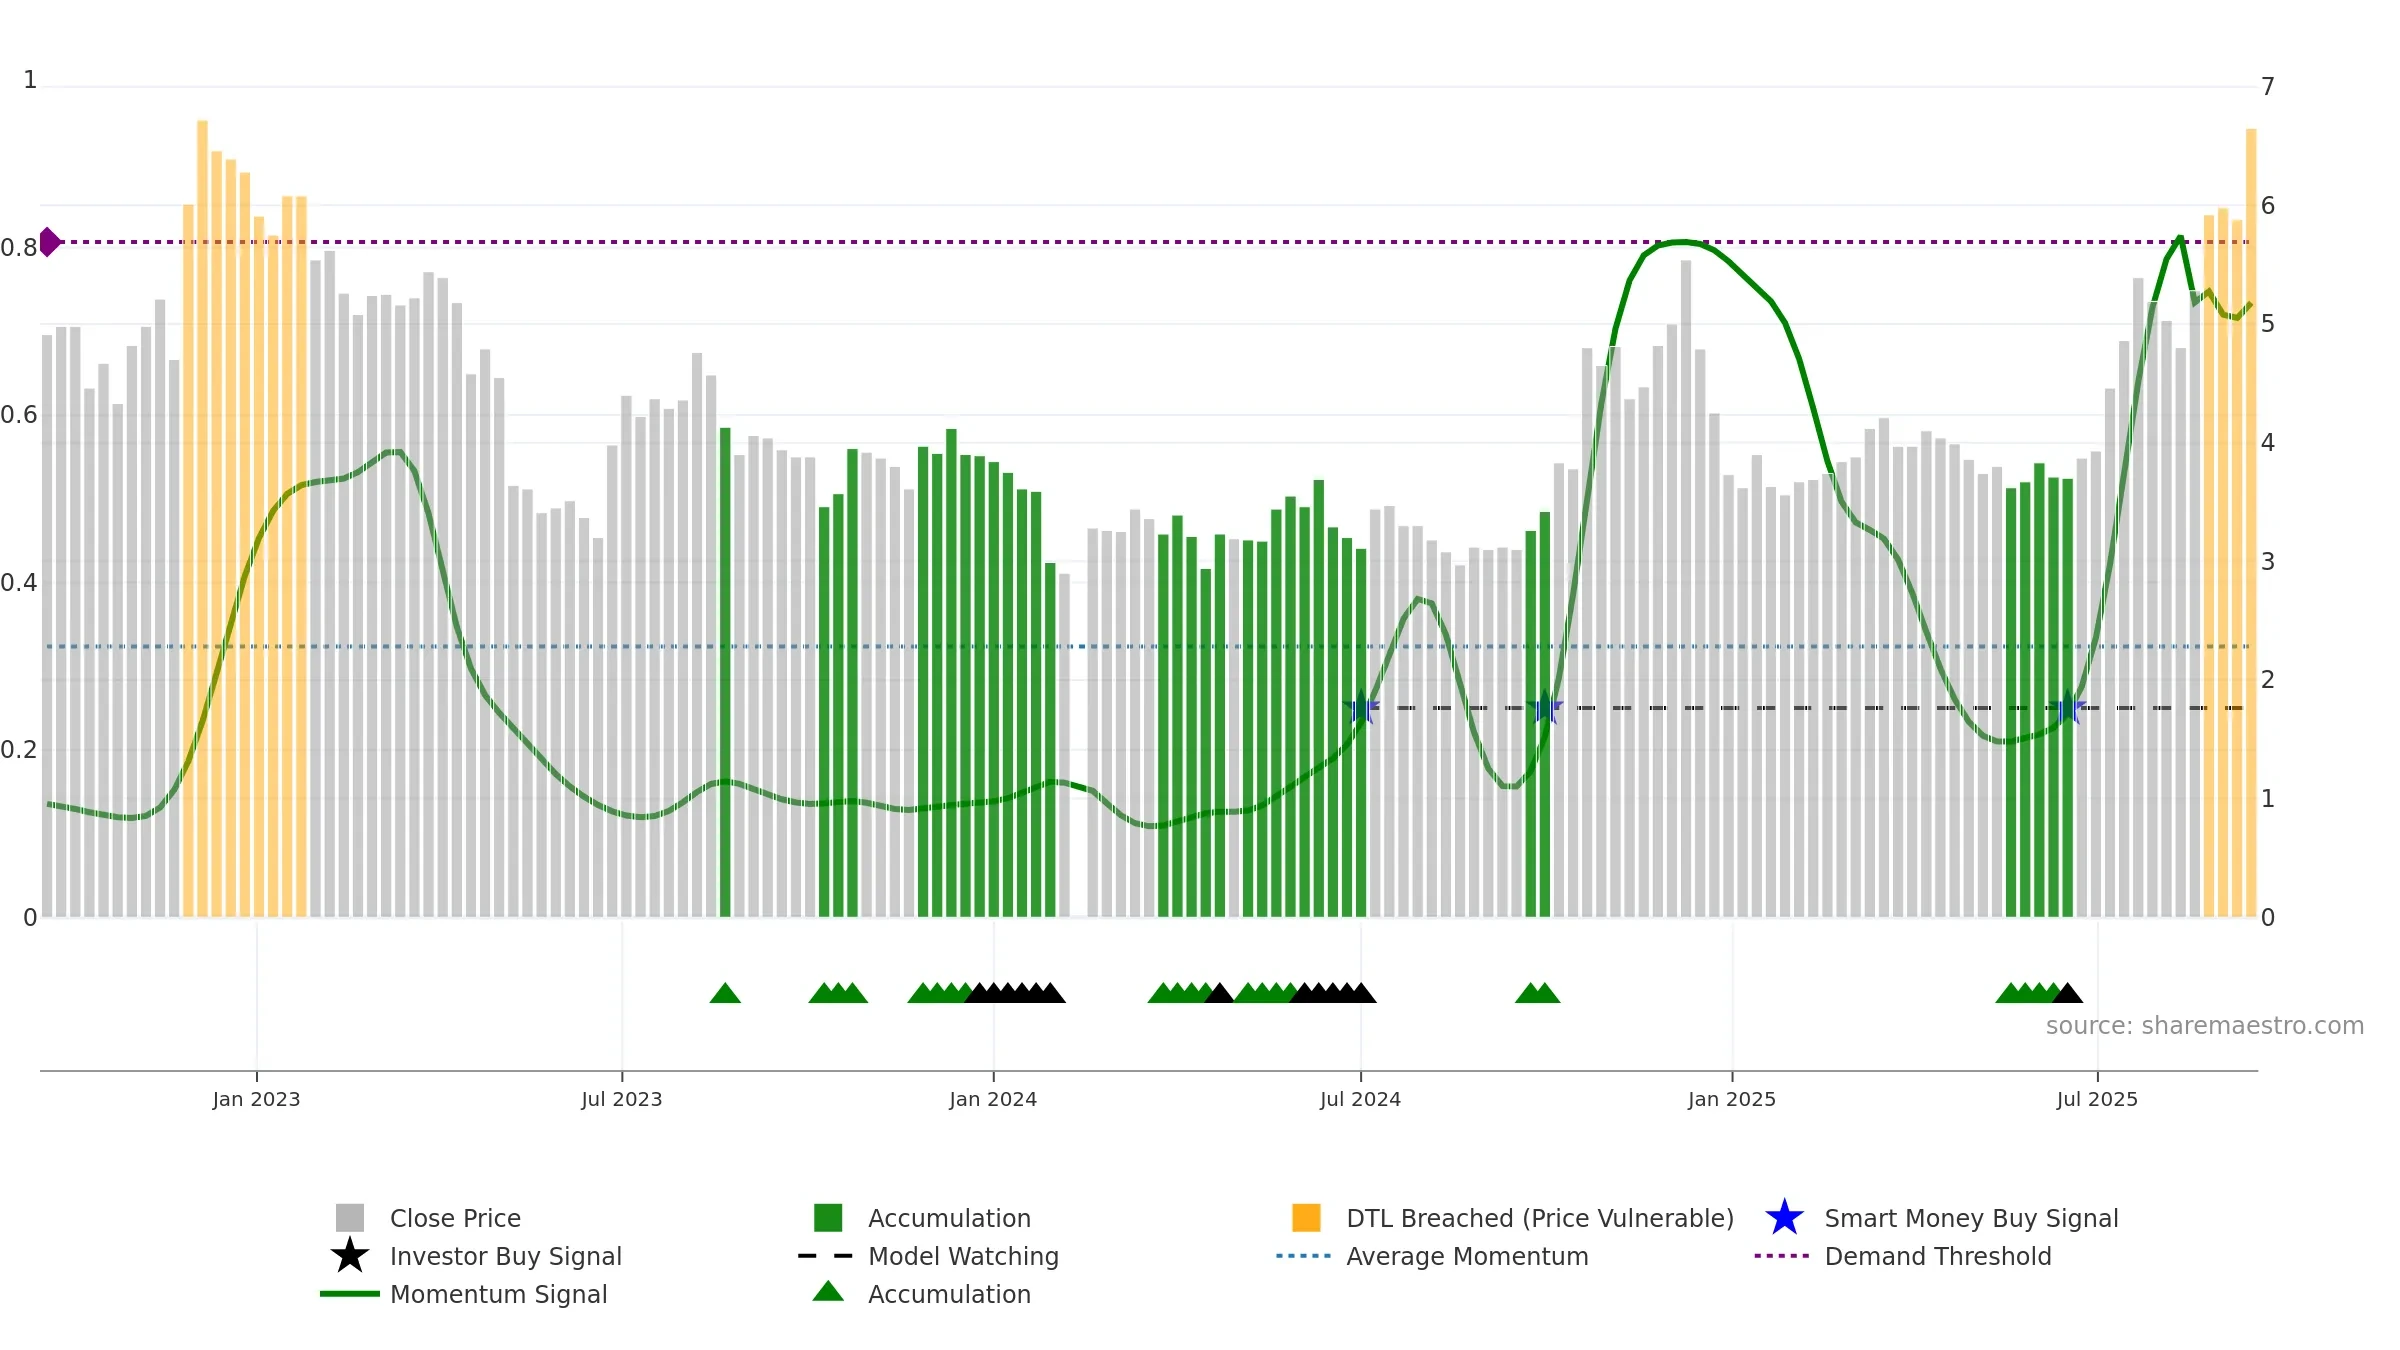This screenshot has width=2400, height=1350.
Task: Click the orange DTL Breached legend swatch
Action: click(1306, 1217)
